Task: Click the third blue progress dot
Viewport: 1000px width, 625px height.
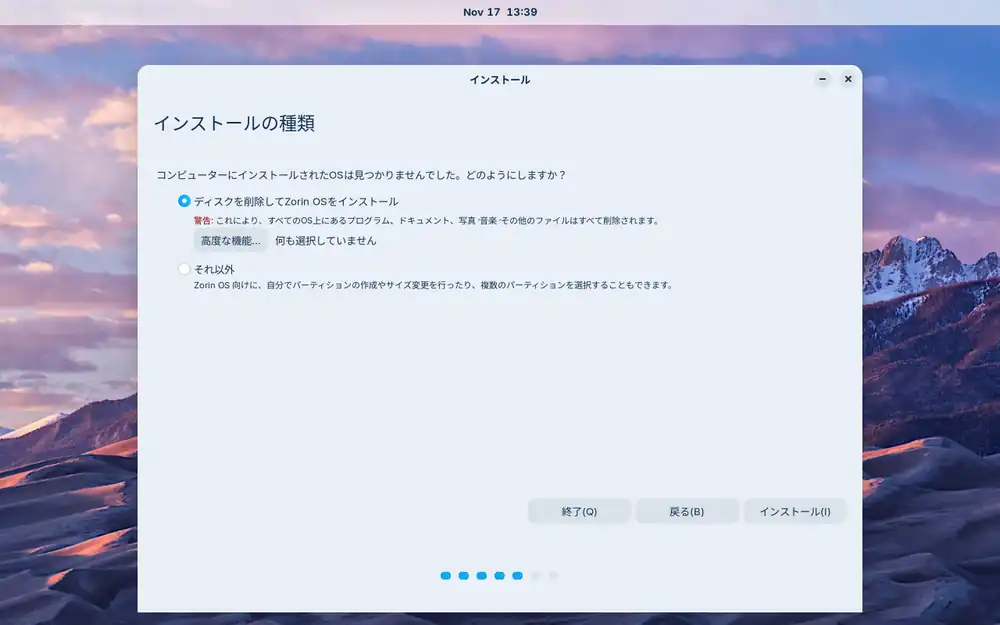Action: click(482, 576)
